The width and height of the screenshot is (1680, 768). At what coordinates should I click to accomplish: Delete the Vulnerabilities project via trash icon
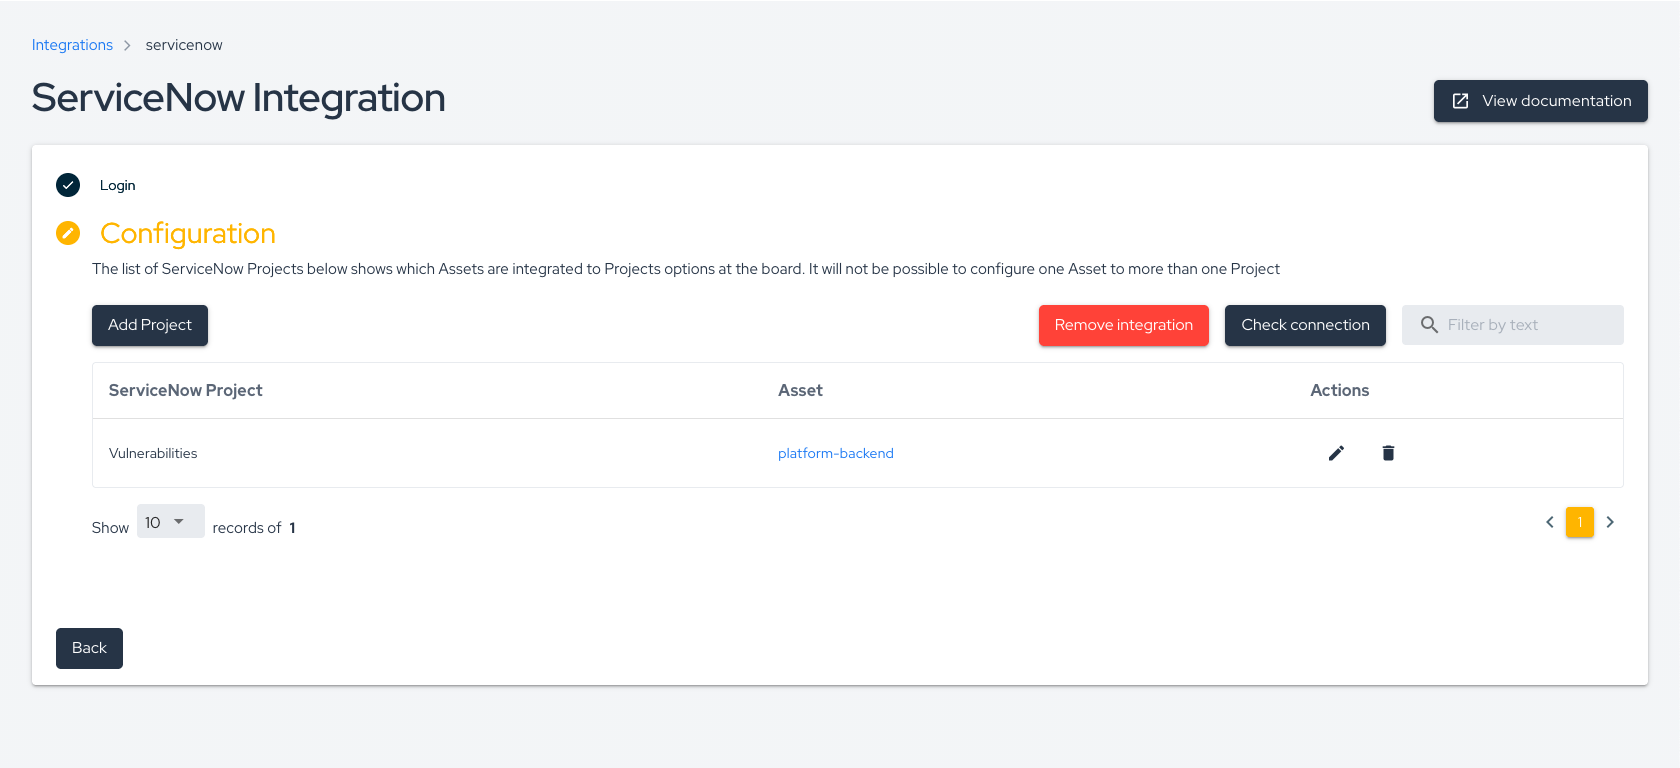click(x=1388, y=453)
